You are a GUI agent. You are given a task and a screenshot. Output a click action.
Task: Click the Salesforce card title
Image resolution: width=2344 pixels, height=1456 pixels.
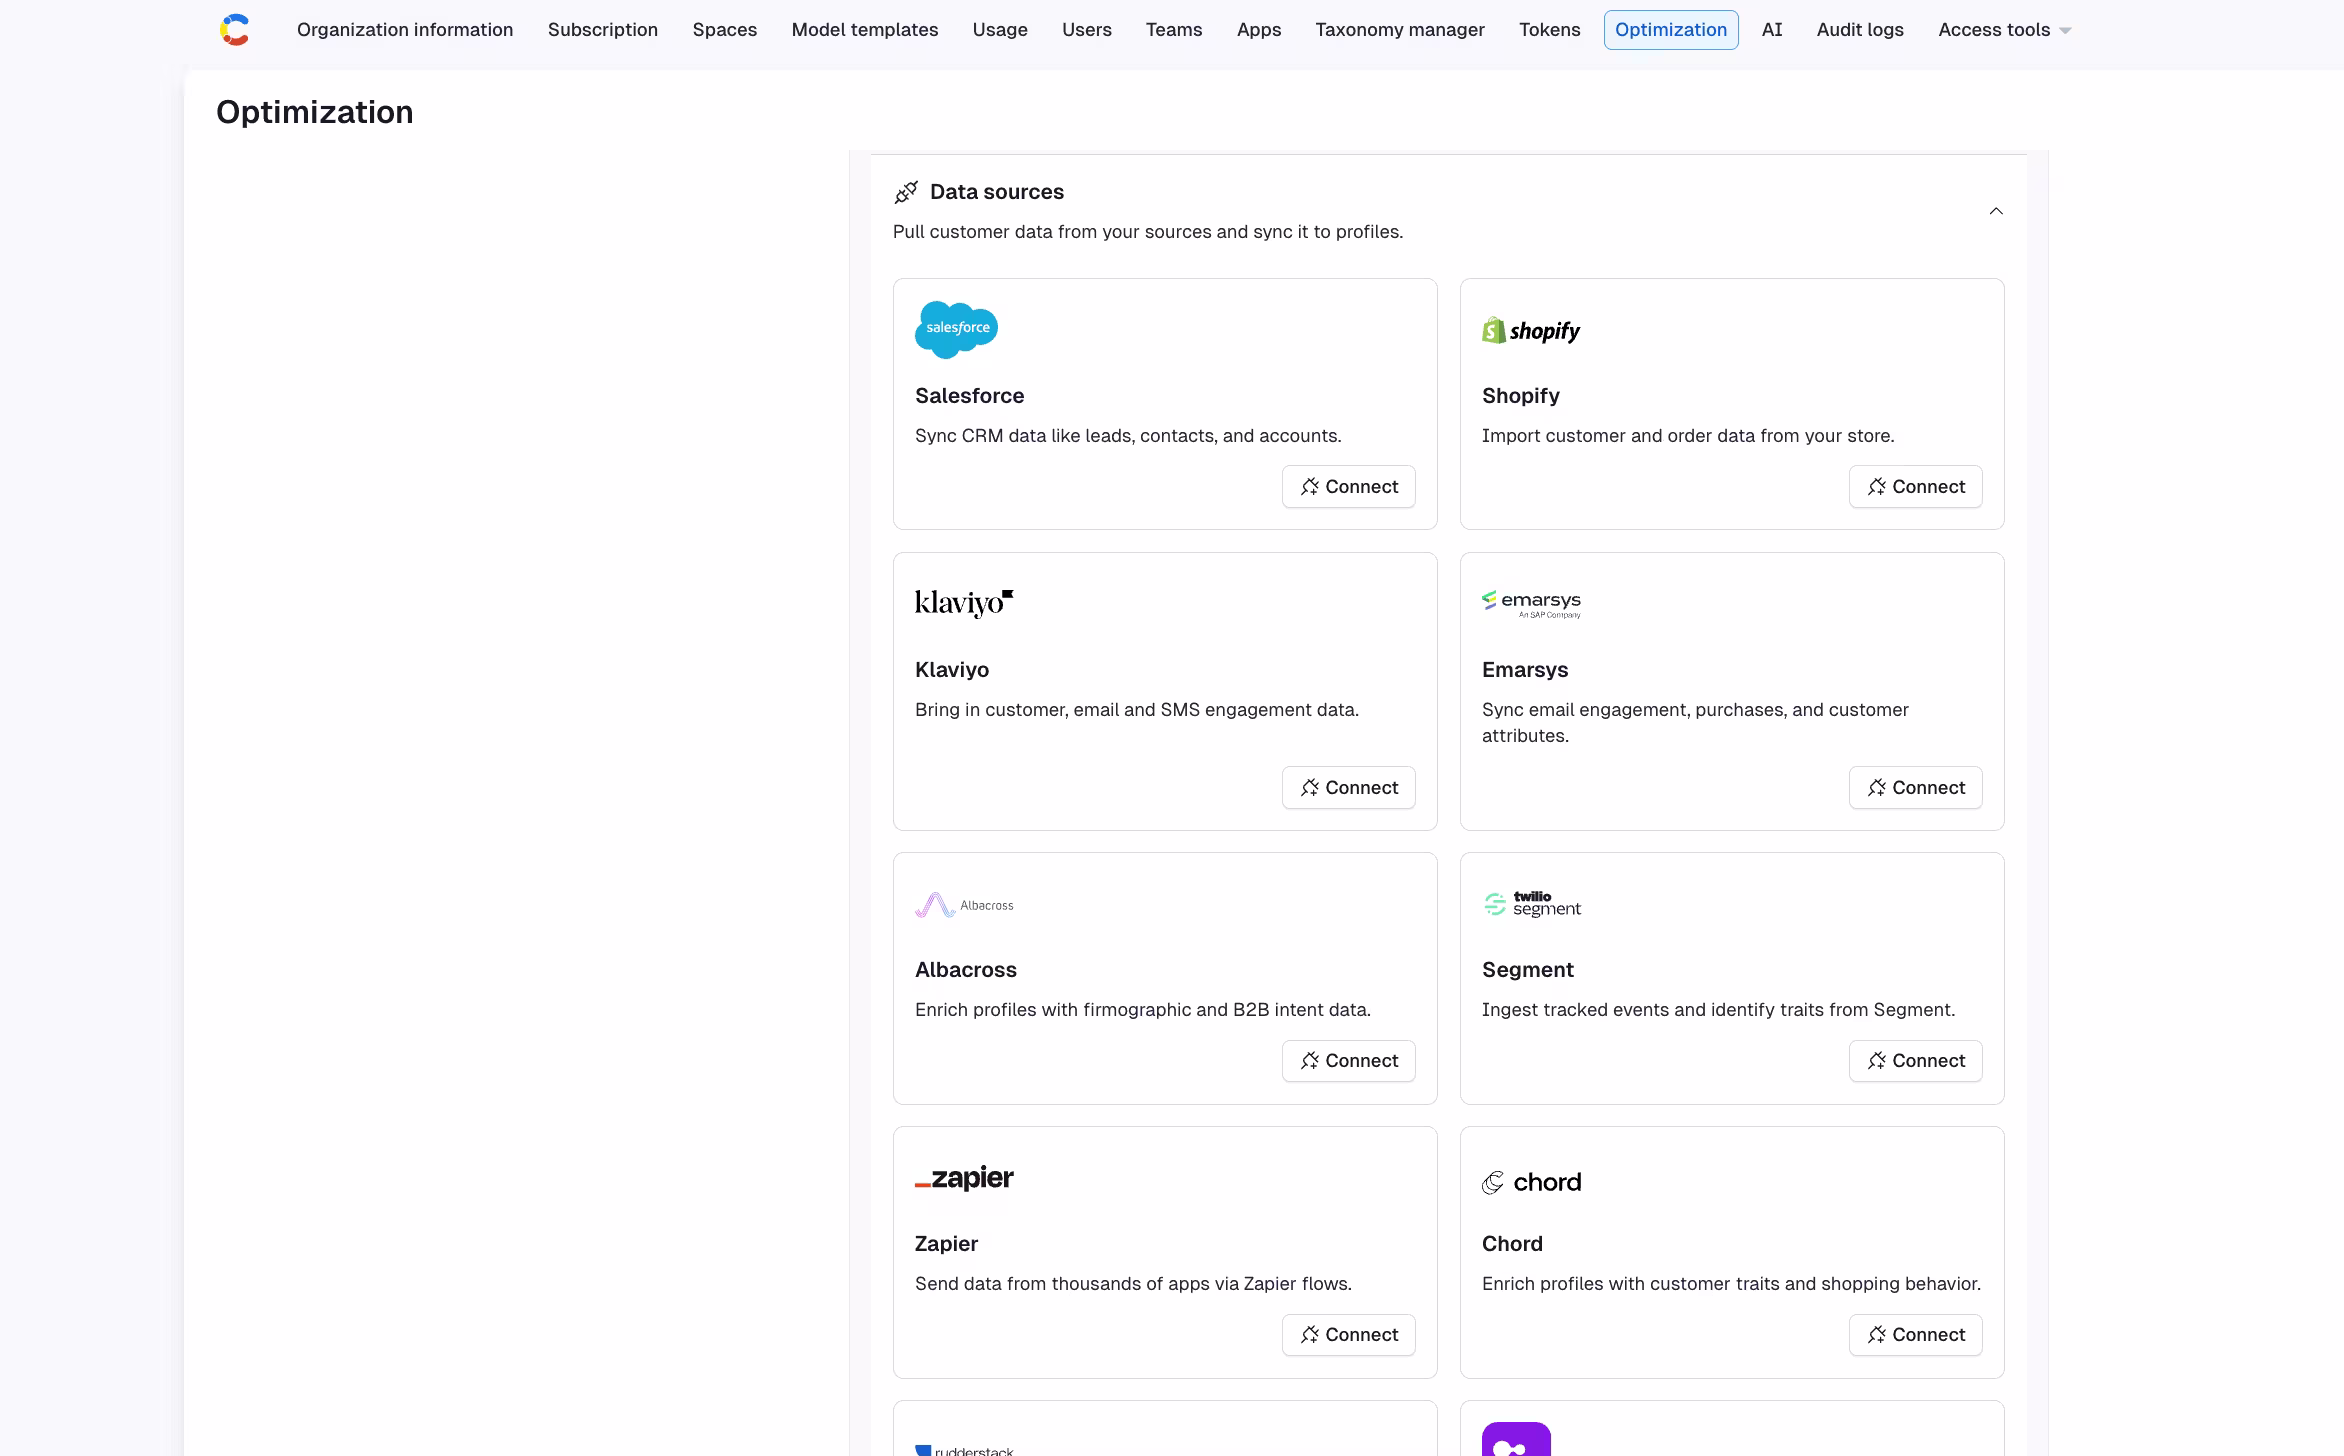tap(969, 396)
